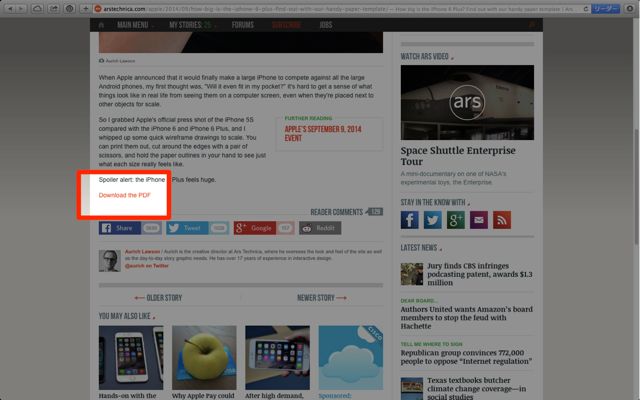
Task: Open the green apple Apple Pay thumbnail
Action: coord(204,358)
